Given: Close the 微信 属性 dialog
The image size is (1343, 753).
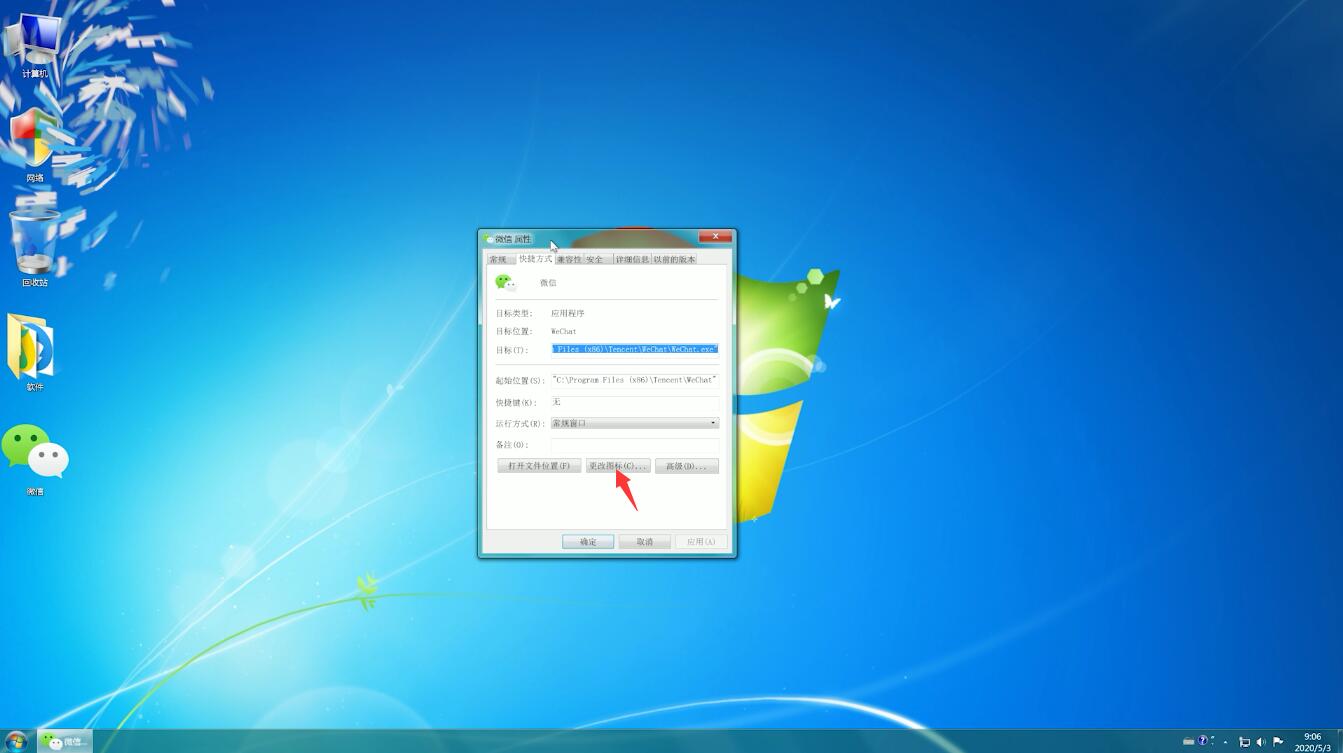Looking at the screenshot, I should [x=715, y=237].
